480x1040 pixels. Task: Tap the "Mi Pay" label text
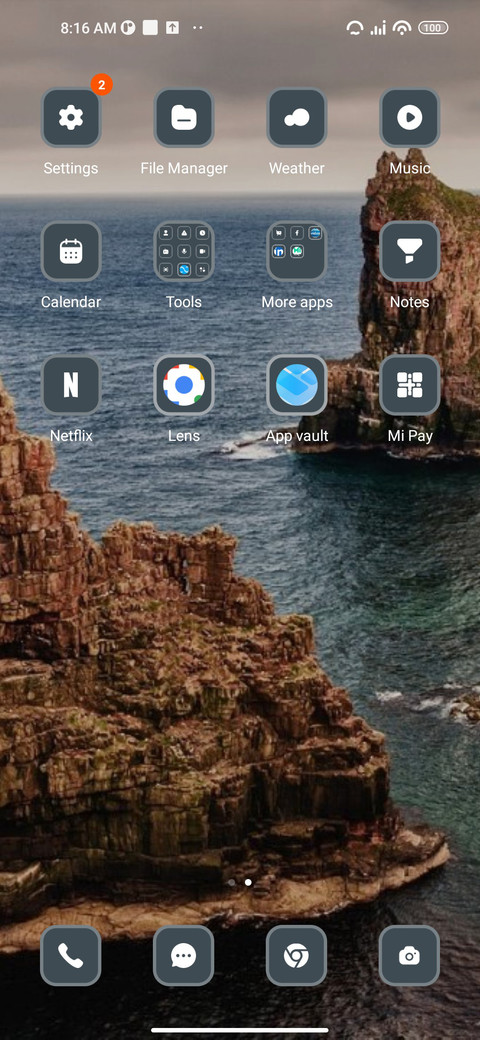[x=410, y=436]
